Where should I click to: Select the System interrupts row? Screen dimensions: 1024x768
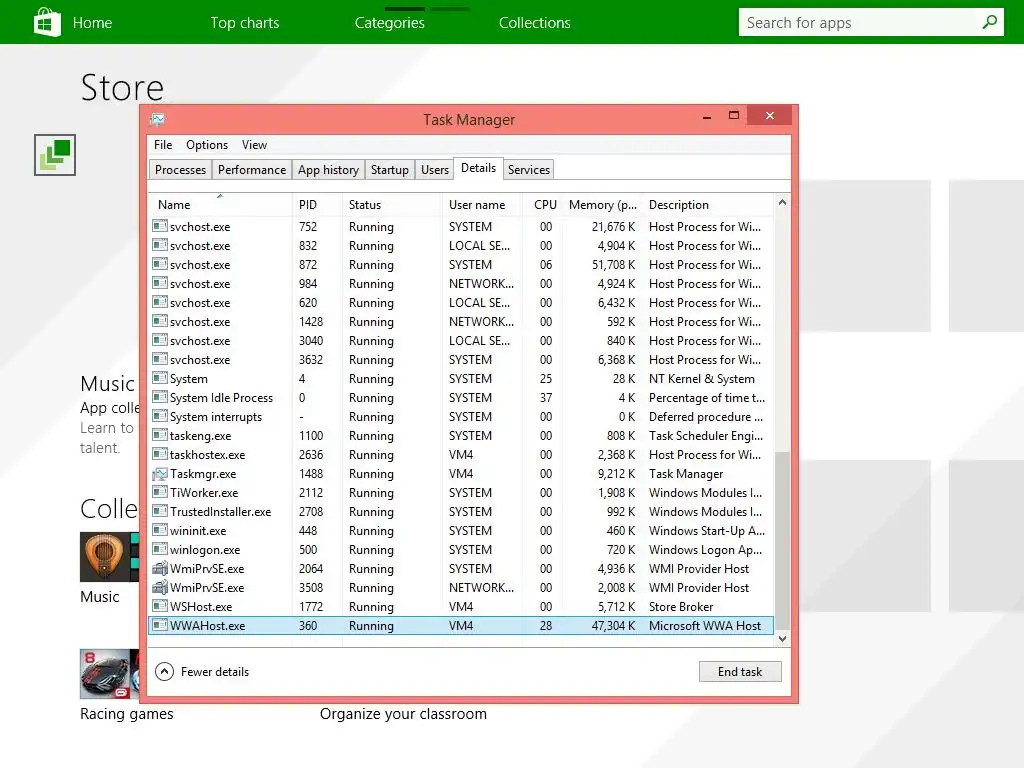[461, 417]
